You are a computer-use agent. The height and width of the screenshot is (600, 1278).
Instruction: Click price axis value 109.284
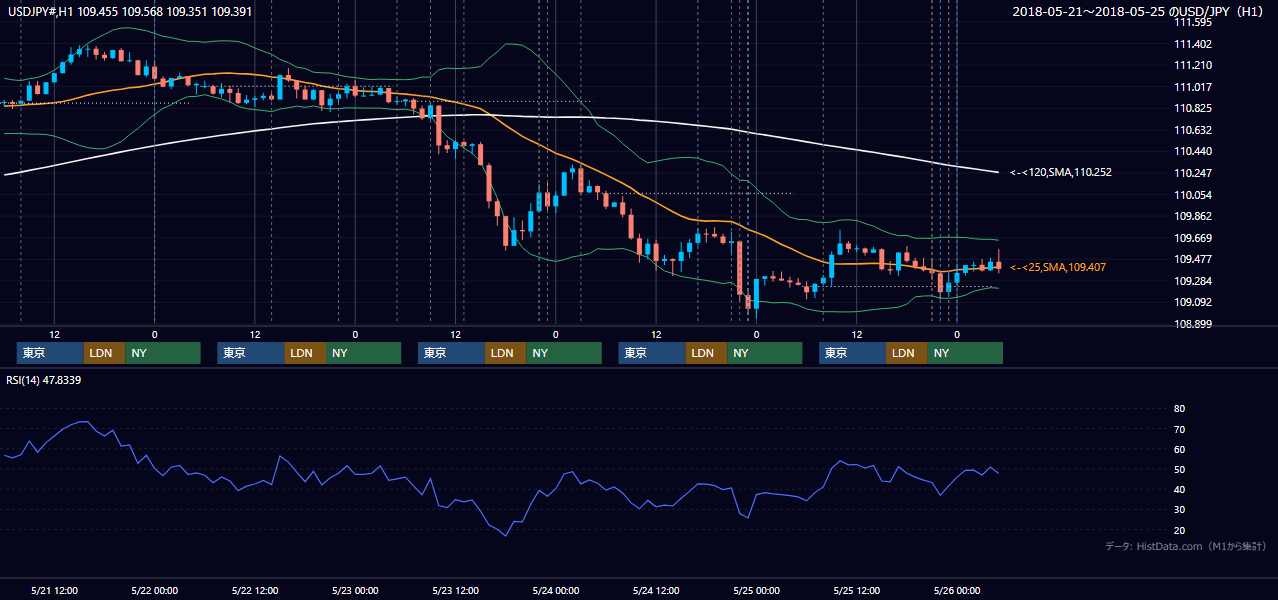(x=1193, y=281)
